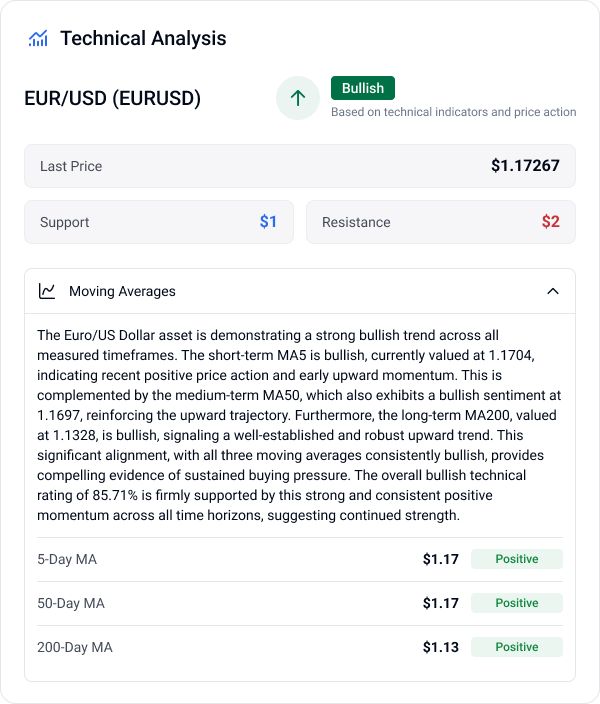Click the 'Based on technical indicators' subtitle

pyautogui.click(x=453, y=112)
